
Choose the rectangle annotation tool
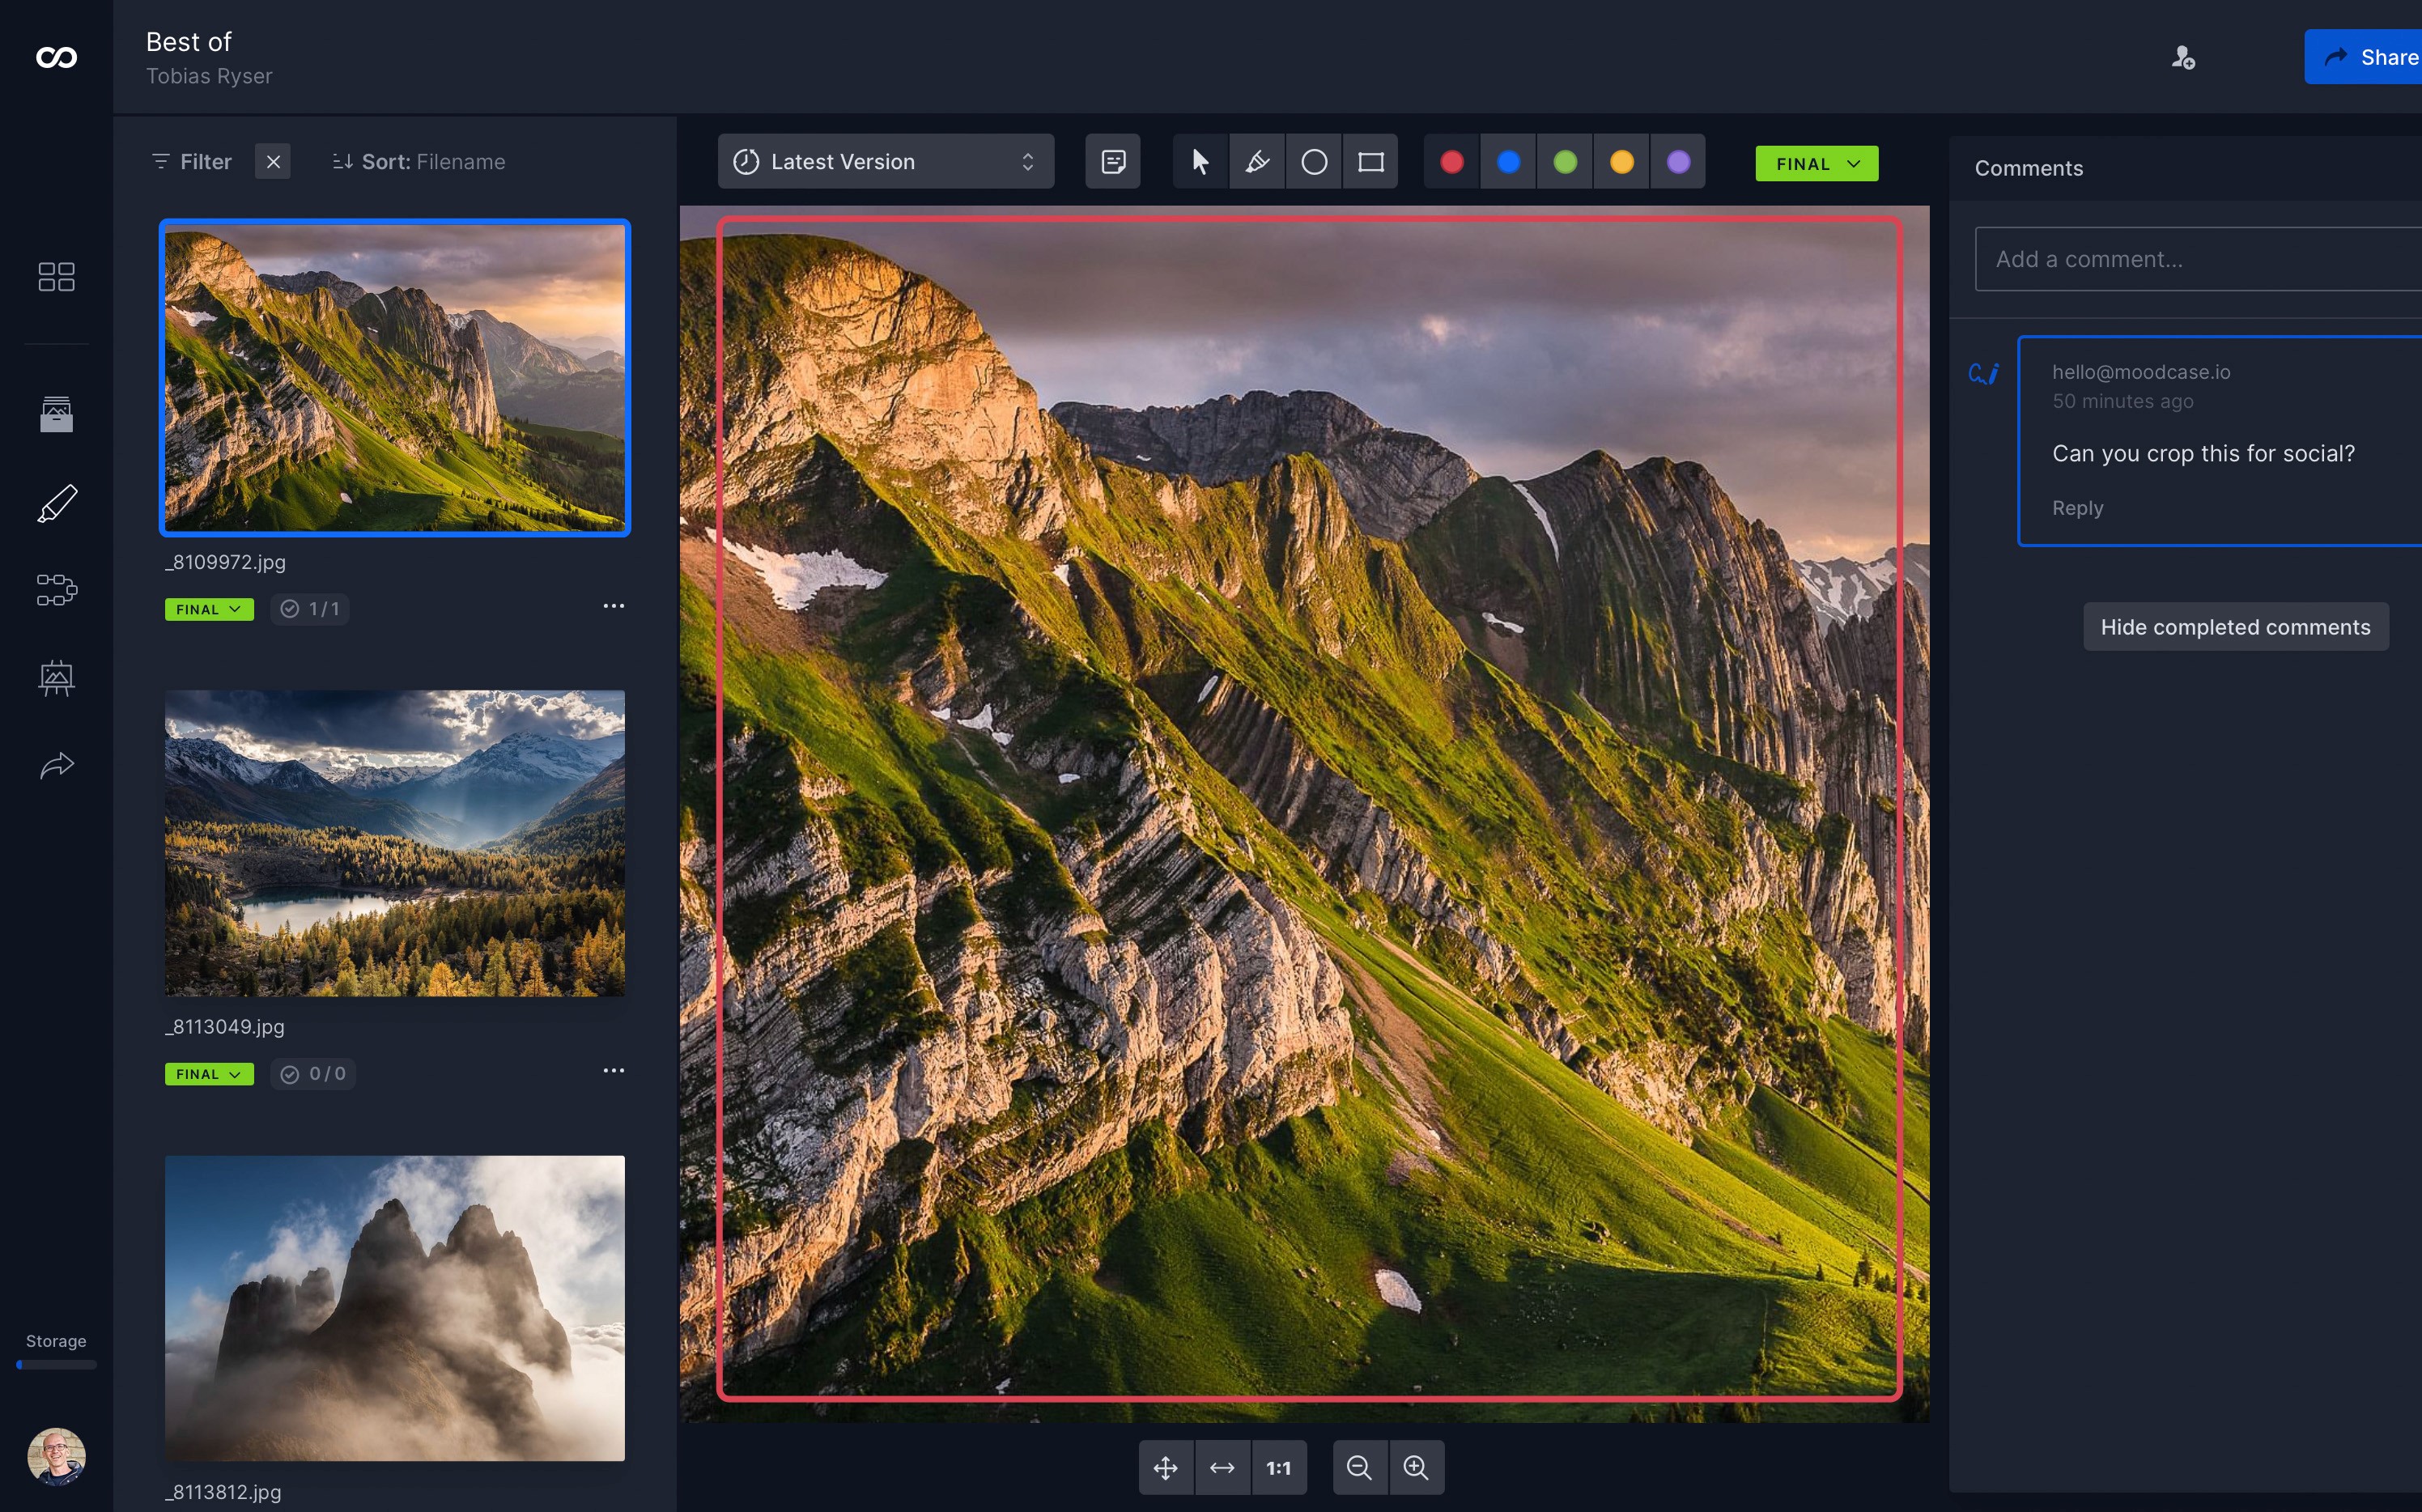click(1370, 162)
